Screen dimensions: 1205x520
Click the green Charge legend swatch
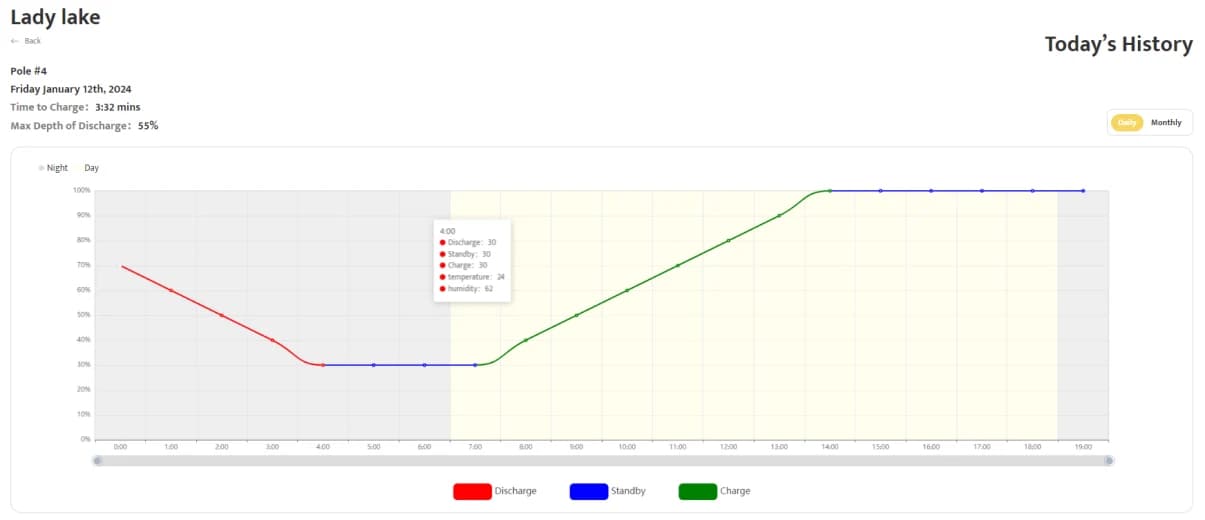697,491
